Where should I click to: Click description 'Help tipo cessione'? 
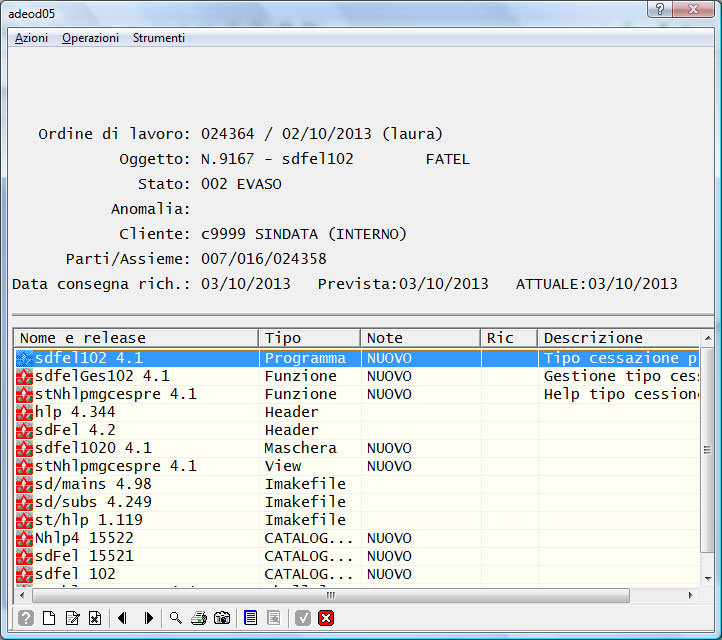coord(621,394)
